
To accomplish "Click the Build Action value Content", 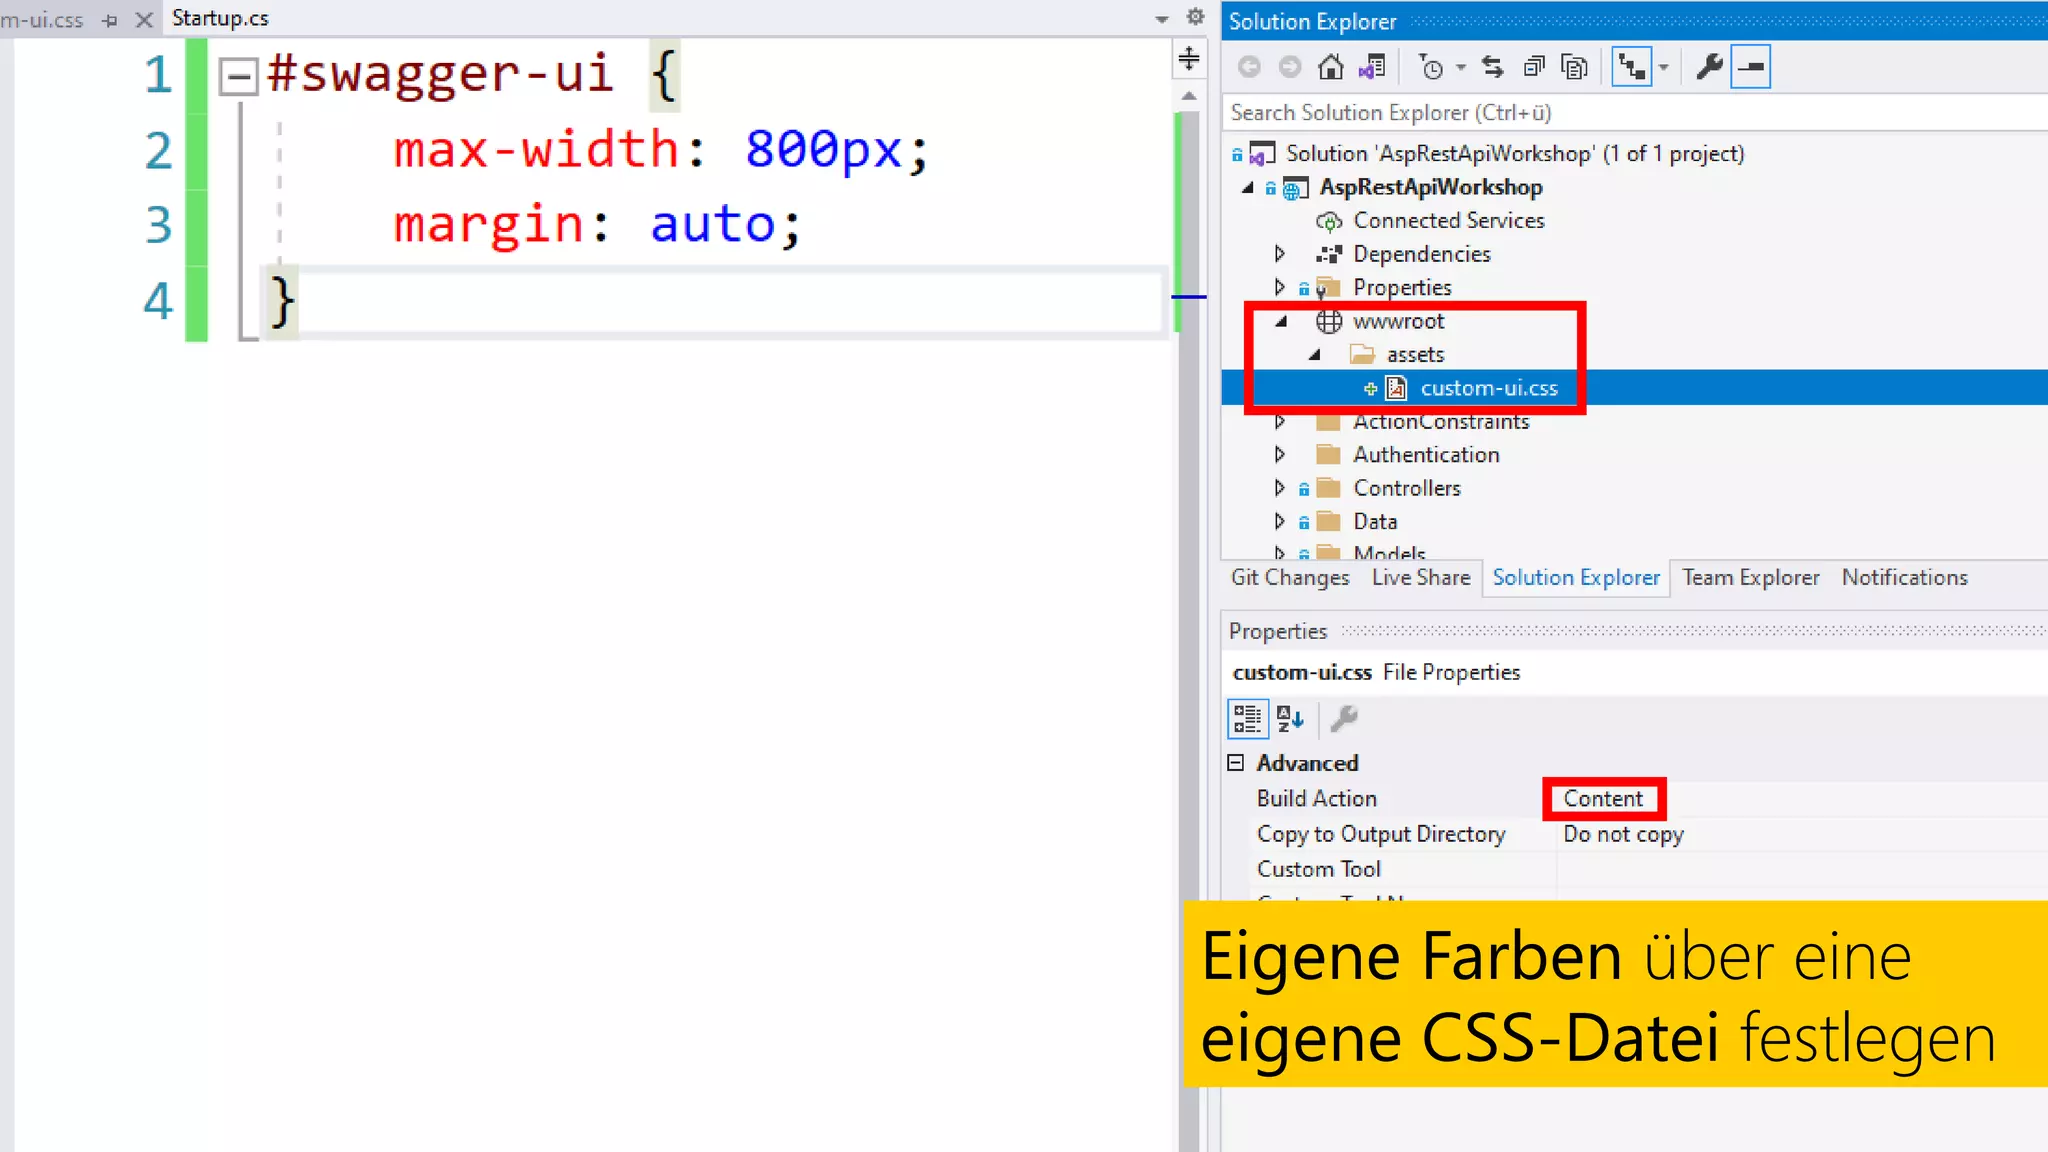I will [1603, 799].
